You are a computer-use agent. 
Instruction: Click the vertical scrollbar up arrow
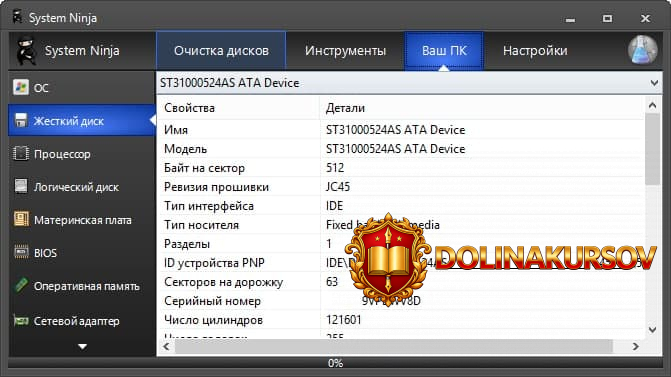(653, 105)
